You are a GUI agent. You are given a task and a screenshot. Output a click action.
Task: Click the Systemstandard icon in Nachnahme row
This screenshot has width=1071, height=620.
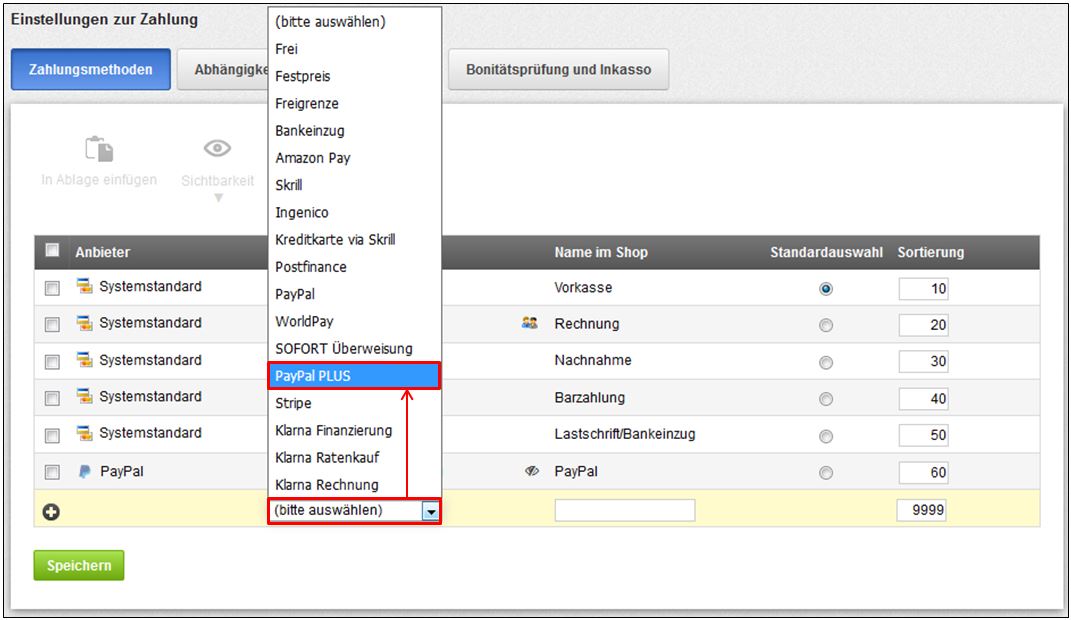(x=84, y=359)
